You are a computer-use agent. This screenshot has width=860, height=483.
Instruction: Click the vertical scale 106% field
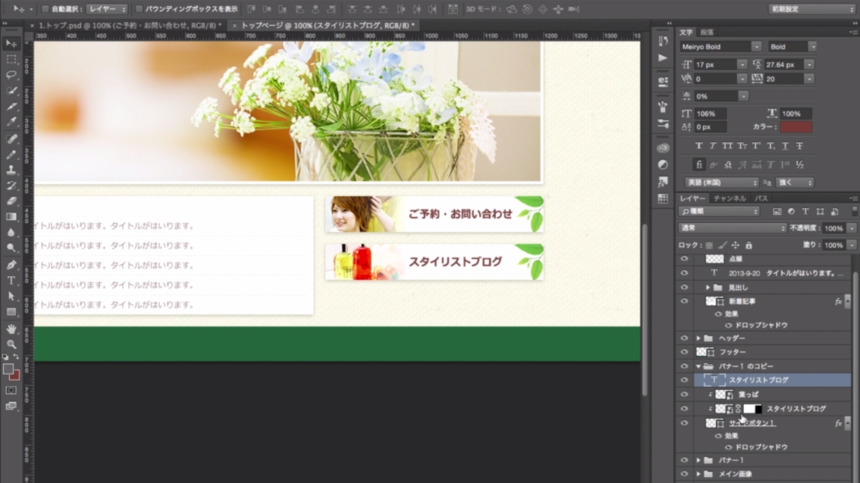(710, 113)
